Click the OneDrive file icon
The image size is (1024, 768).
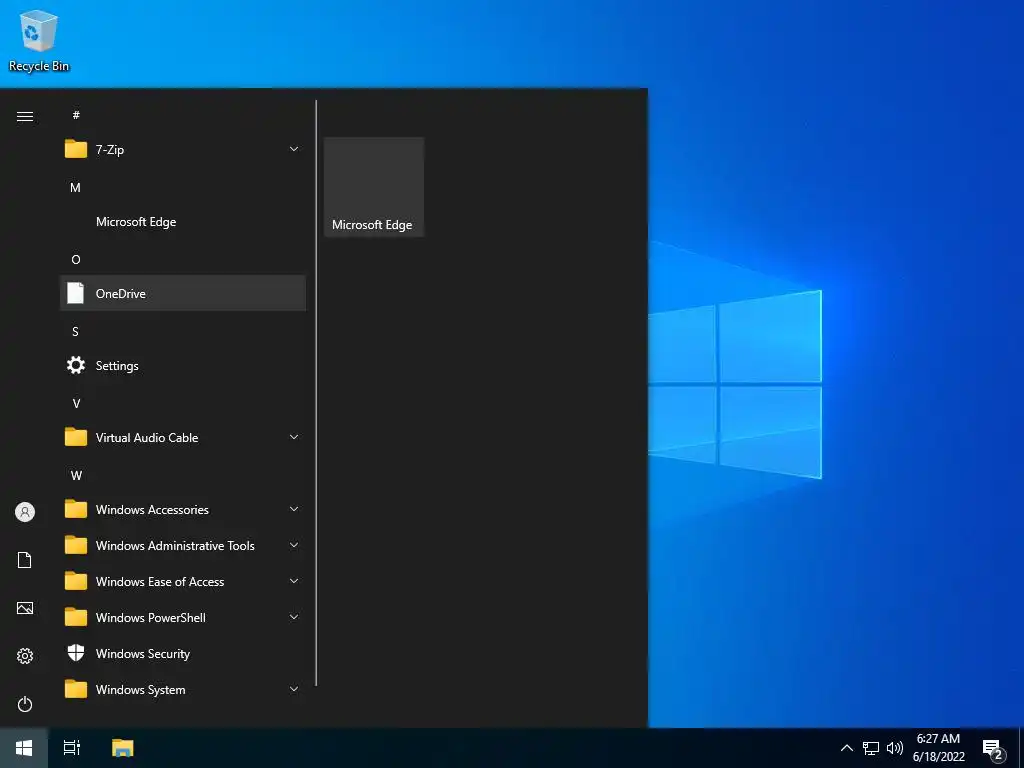point(76,293)
